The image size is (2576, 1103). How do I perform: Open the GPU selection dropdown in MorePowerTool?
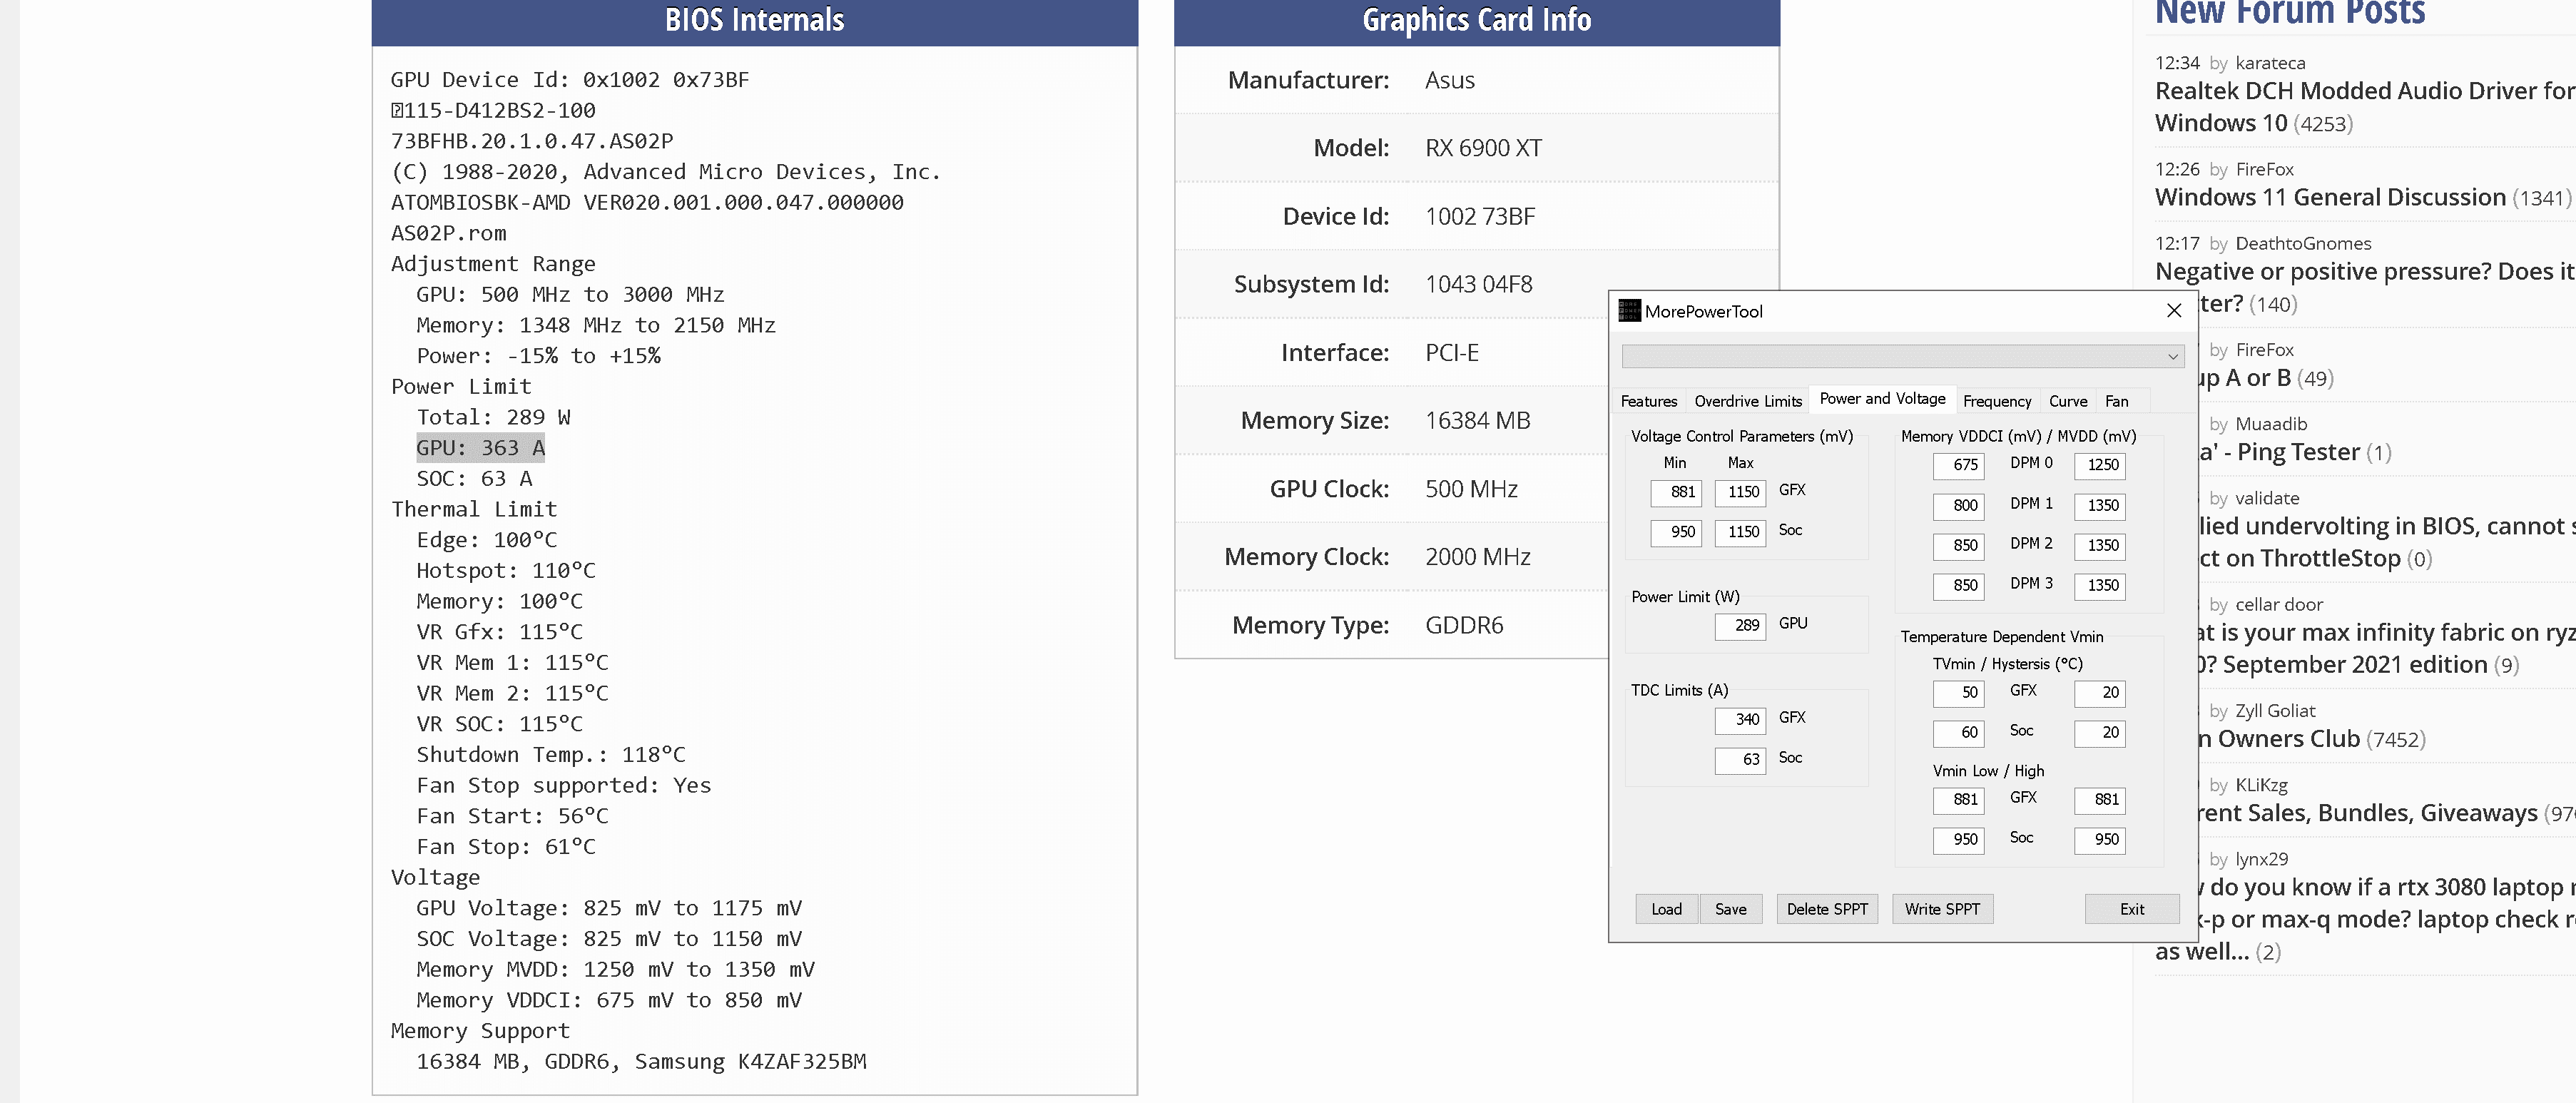click(1902, 356)
